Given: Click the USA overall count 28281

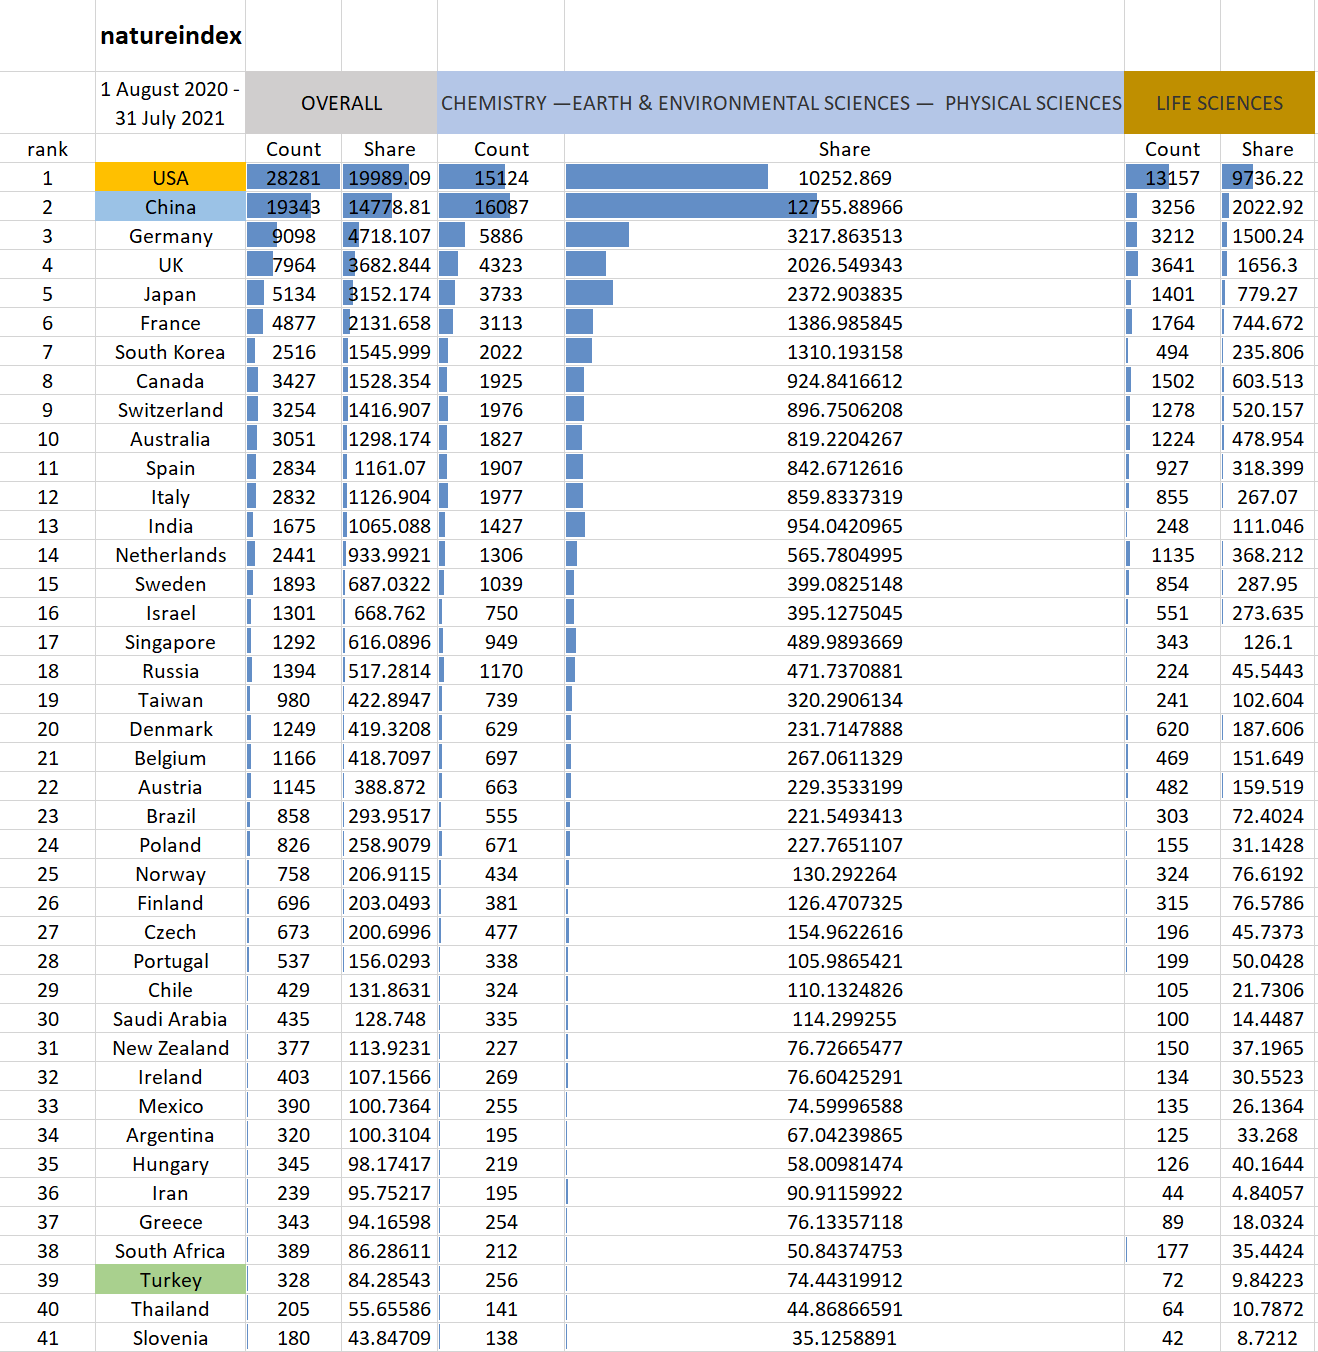Looking at the screenshot, I should pyautogui.click(x=294, y=178).
